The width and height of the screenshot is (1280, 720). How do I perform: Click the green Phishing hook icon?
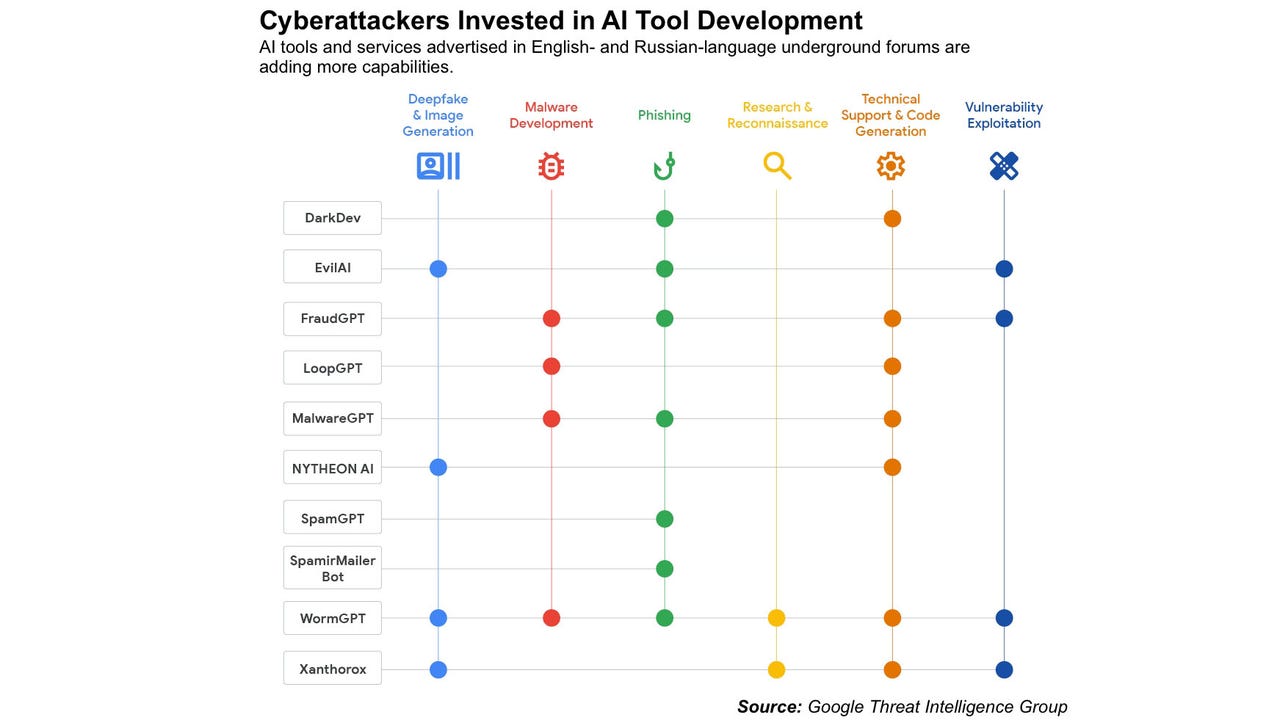(664, 166)
